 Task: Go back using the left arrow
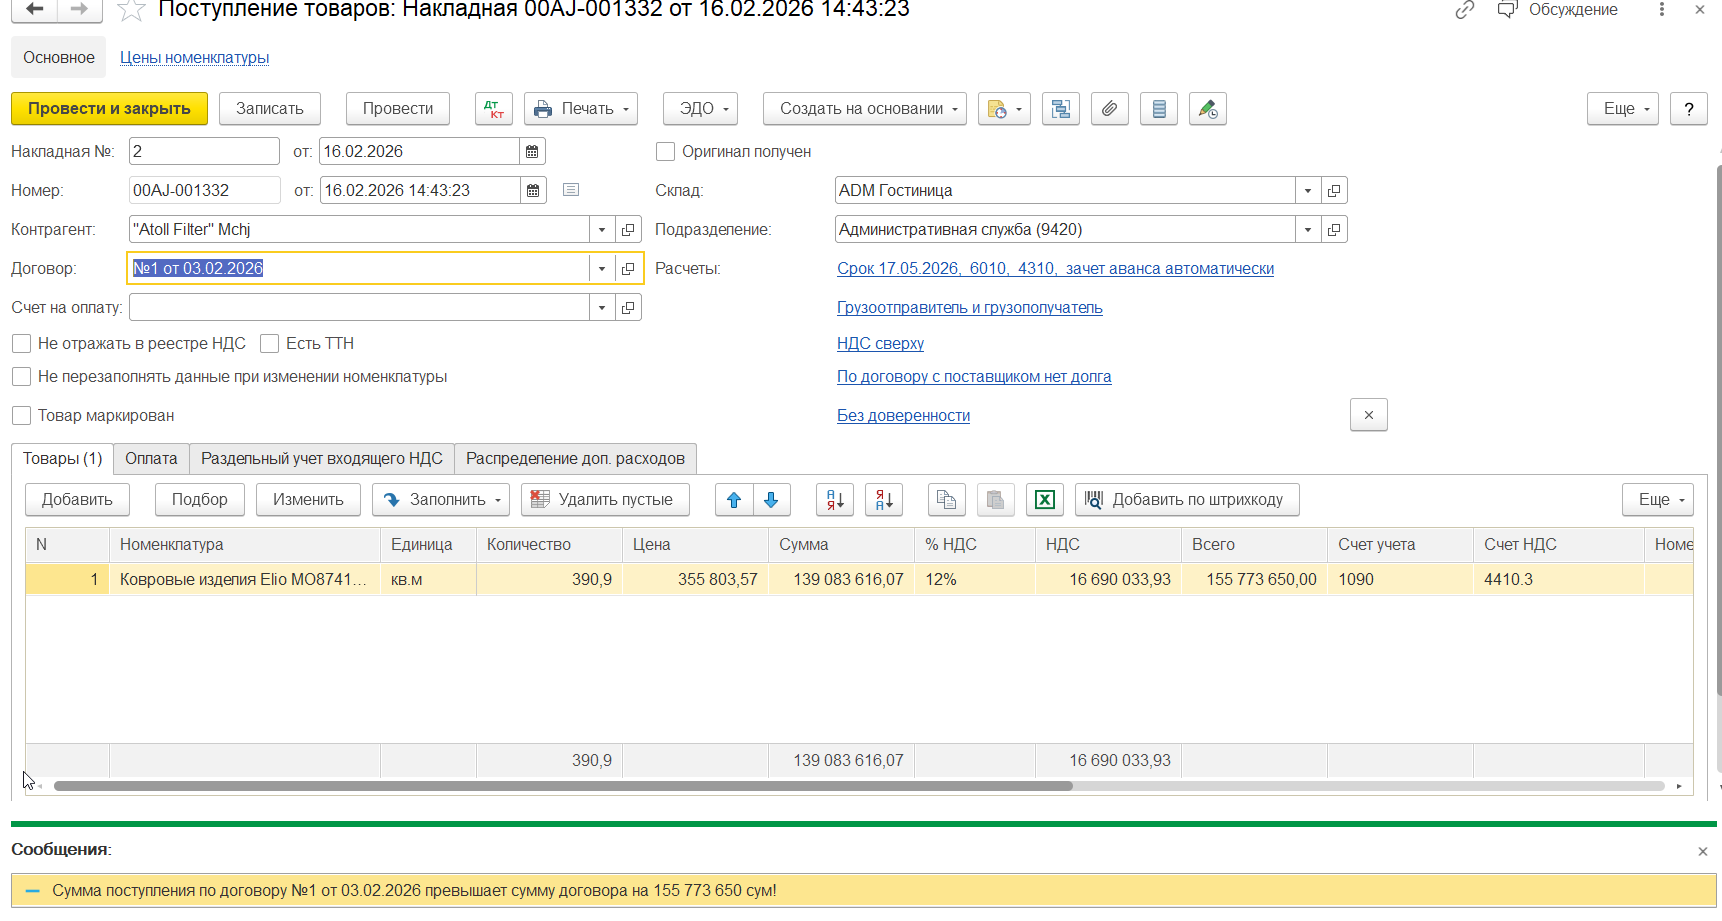[34, 9]
